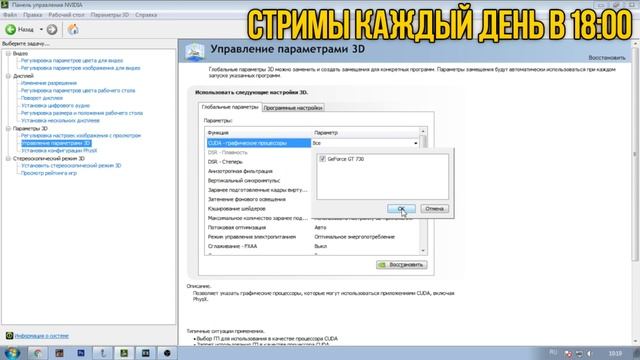This screenshot has width=640, height=360.
Task: Go to the Home page icon
Action: coord(73,29)
